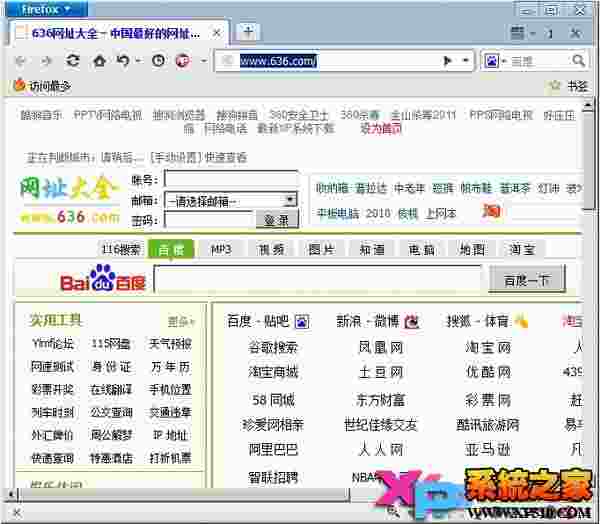Screen dimensions: 600x524
Task: Switch to the 视频 search tab
Action: tap(271, 250)
